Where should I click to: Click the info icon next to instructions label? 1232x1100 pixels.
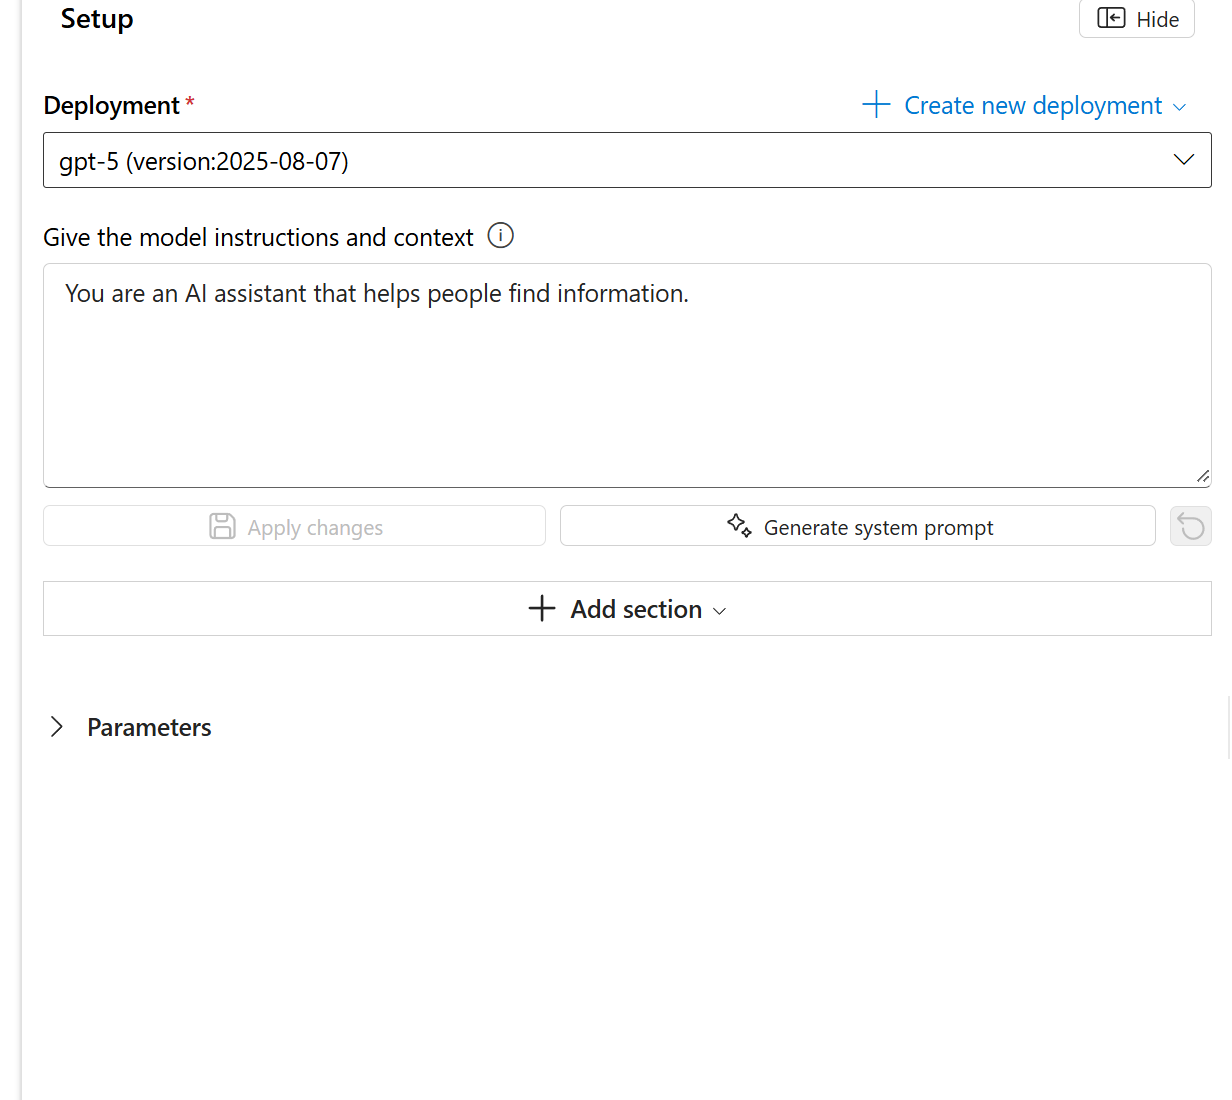[500, 235]
